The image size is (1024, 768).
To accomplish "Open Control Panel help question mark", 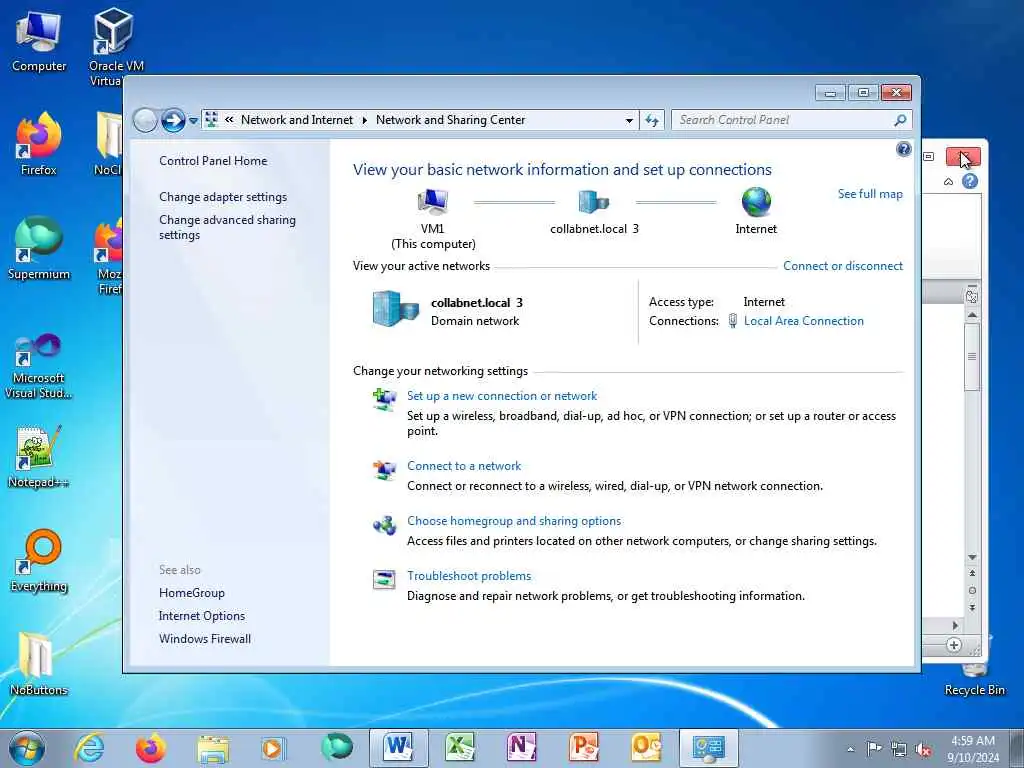I will pos(903,150).
